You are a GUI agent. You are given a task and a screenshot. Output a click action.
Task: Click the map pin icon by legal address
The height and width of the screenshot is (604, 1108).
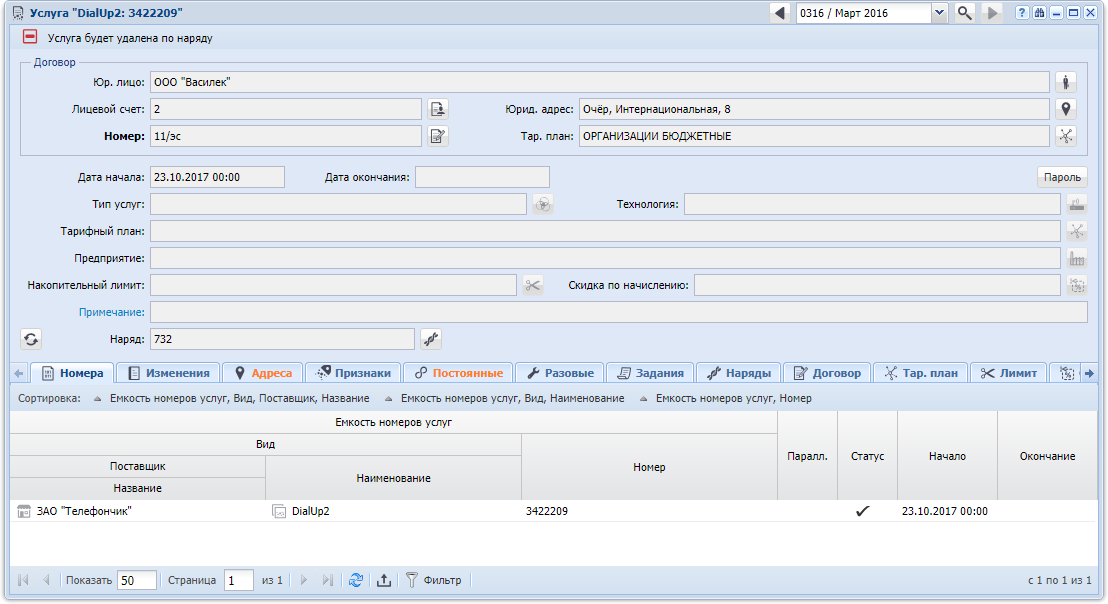pyautogui.click(x=1066, y=109)
